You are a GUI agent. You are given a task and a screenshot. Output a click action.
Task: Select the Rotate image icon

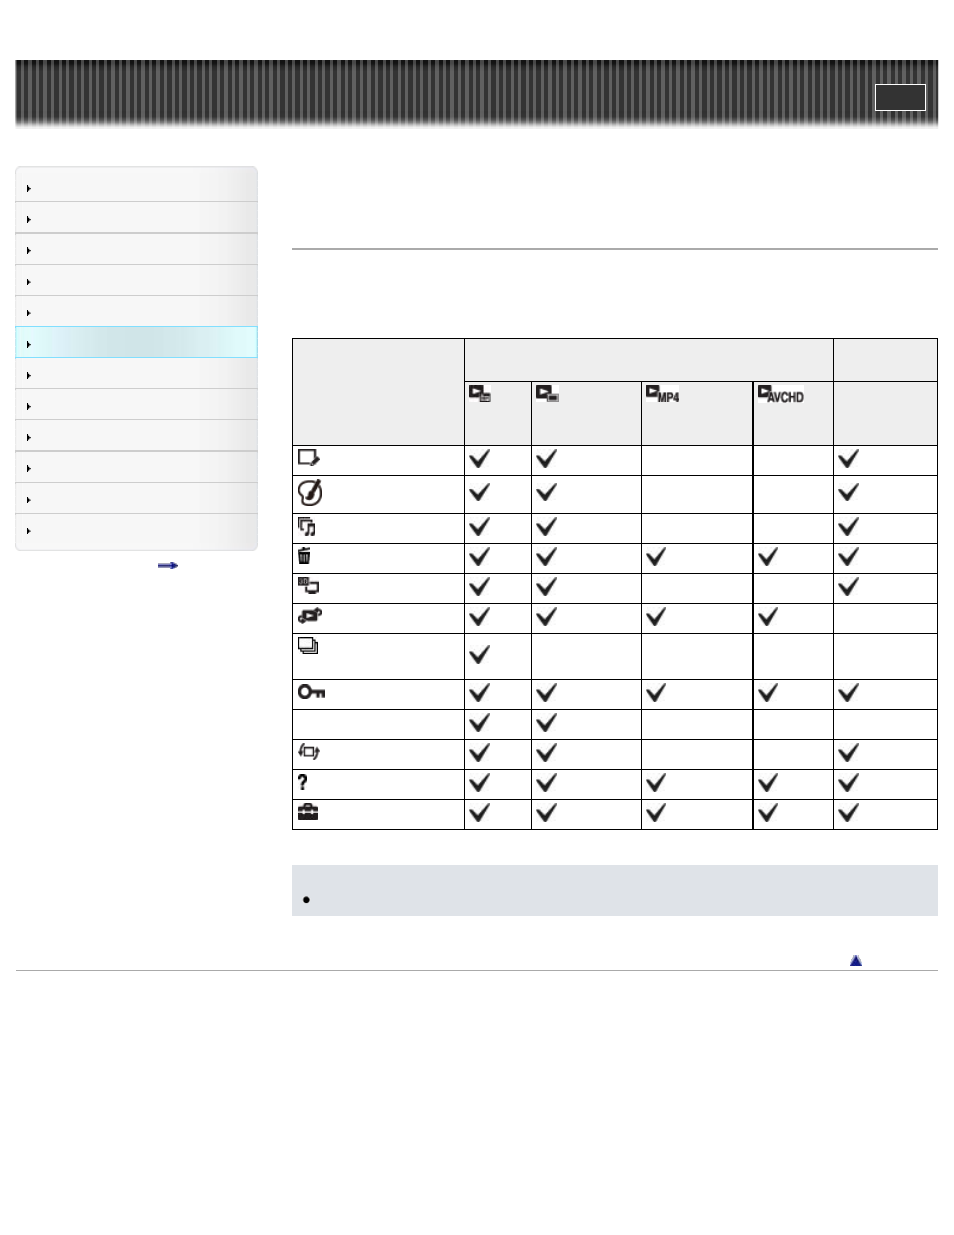coord(309,753)
